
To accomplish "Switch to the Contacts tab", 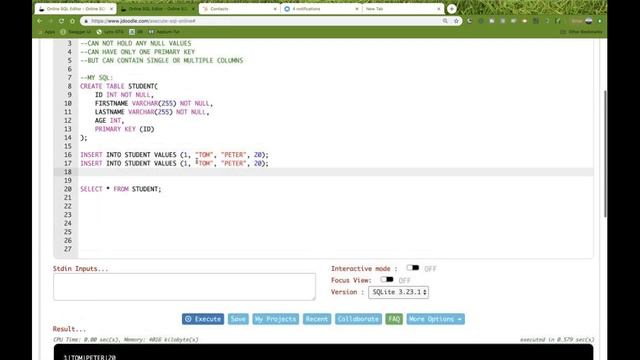I will [x=239, y=9].
